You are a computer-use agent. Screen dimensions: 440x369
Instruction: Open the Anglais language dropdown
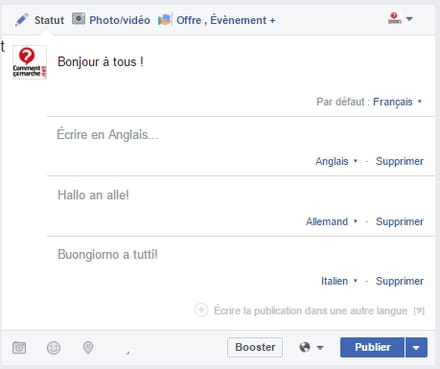click(336, 161)
